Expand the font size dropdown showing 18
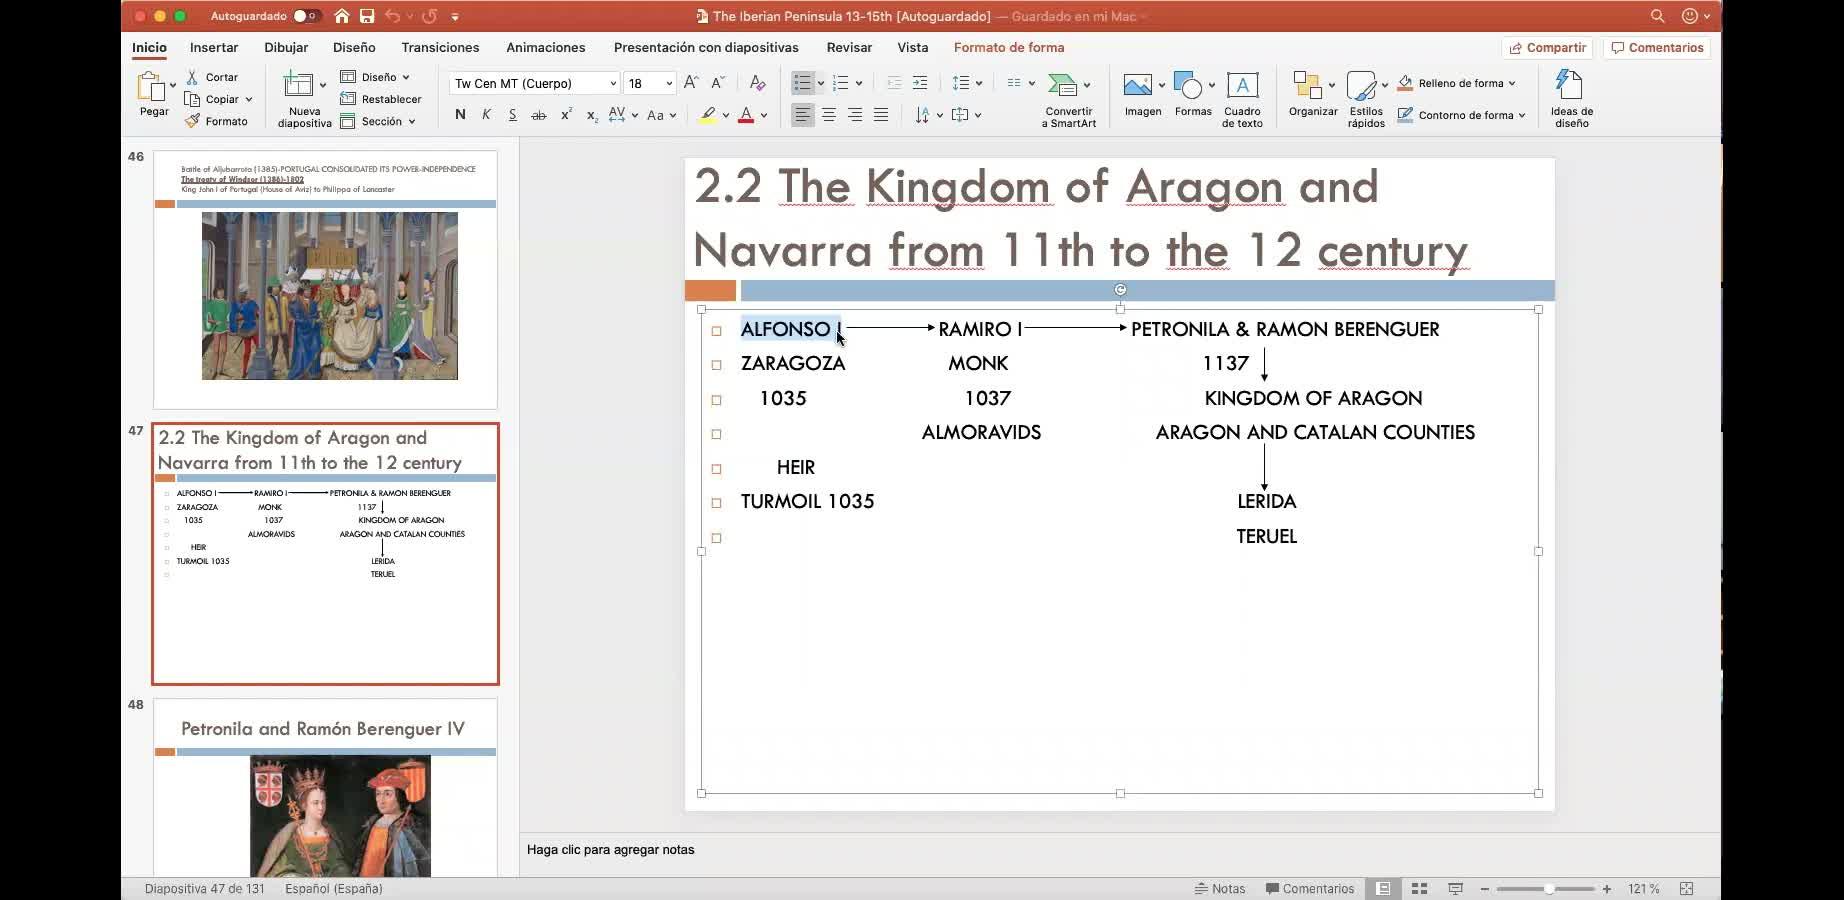 point(668,83)
